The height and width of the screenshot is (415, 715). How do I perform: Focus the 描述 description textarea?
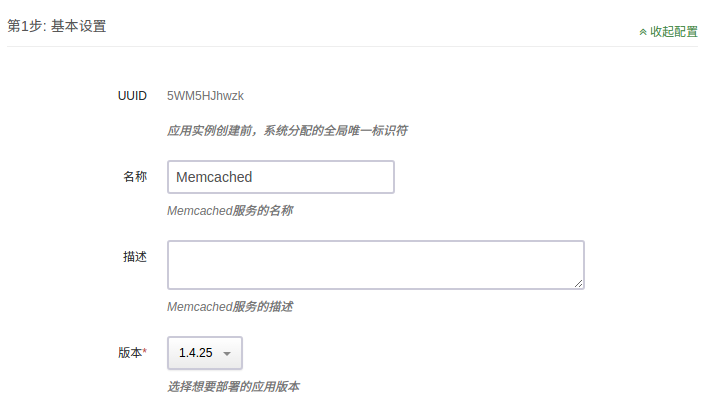pyautogui.click(x=375, y=264)
